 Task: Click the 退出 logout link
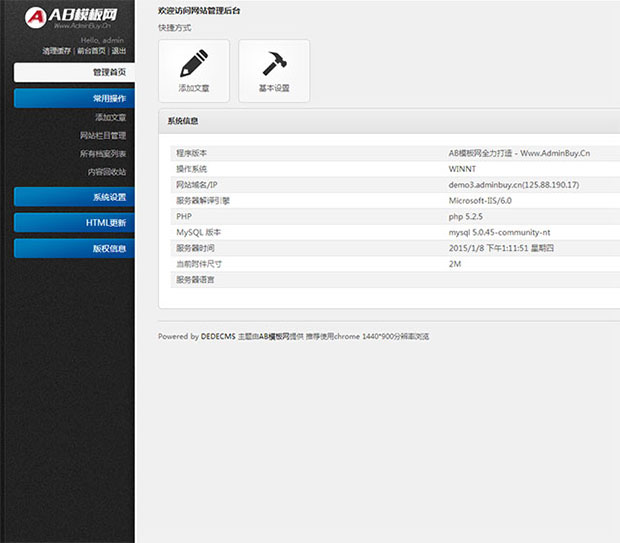[119, 51]
